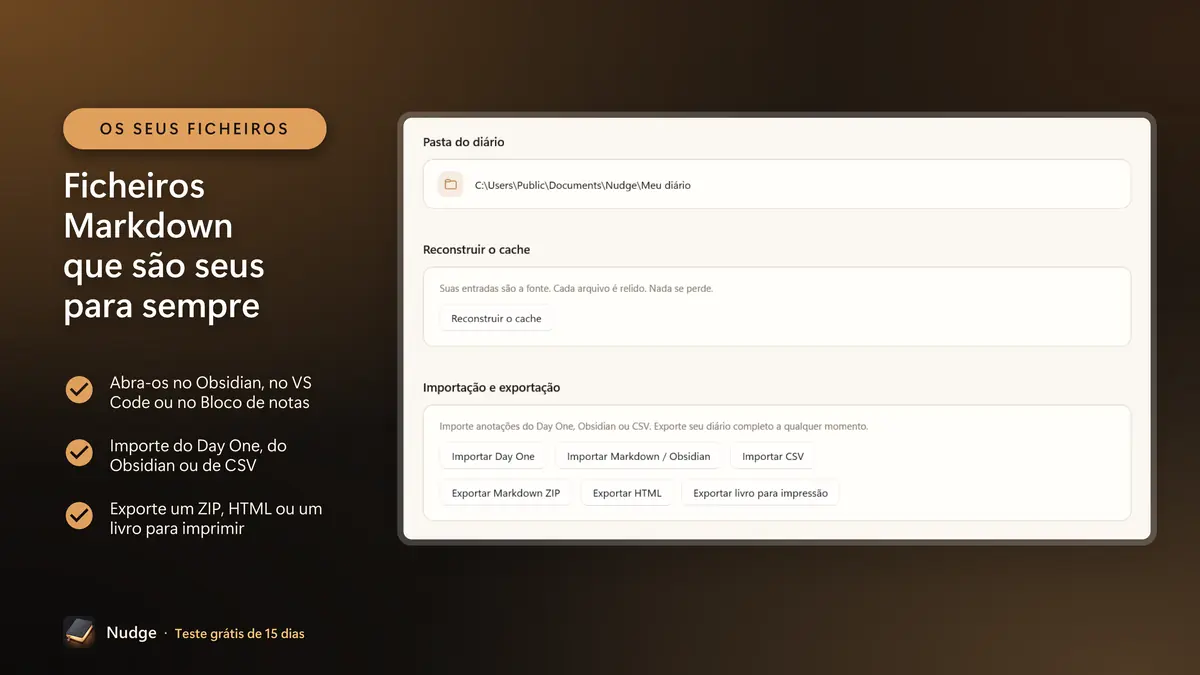Click the Nudge app name text
This screenshot has height=675, width=1200.
132,633
